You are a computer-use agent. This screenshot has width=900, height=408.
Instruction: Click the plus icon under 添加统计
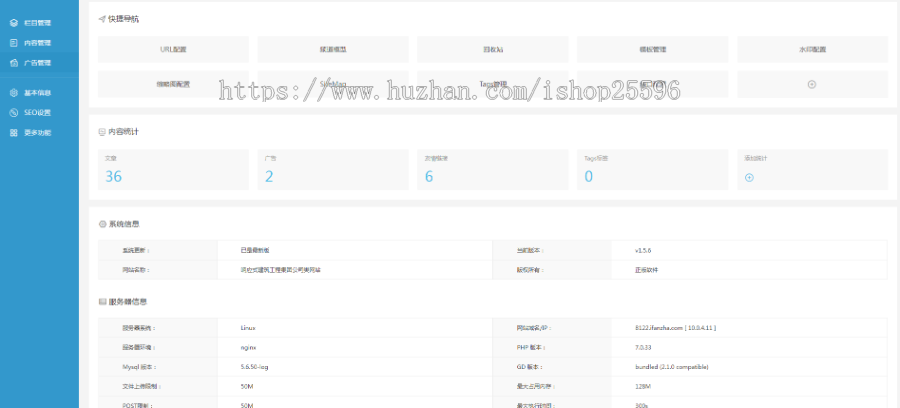pos(749,178)
